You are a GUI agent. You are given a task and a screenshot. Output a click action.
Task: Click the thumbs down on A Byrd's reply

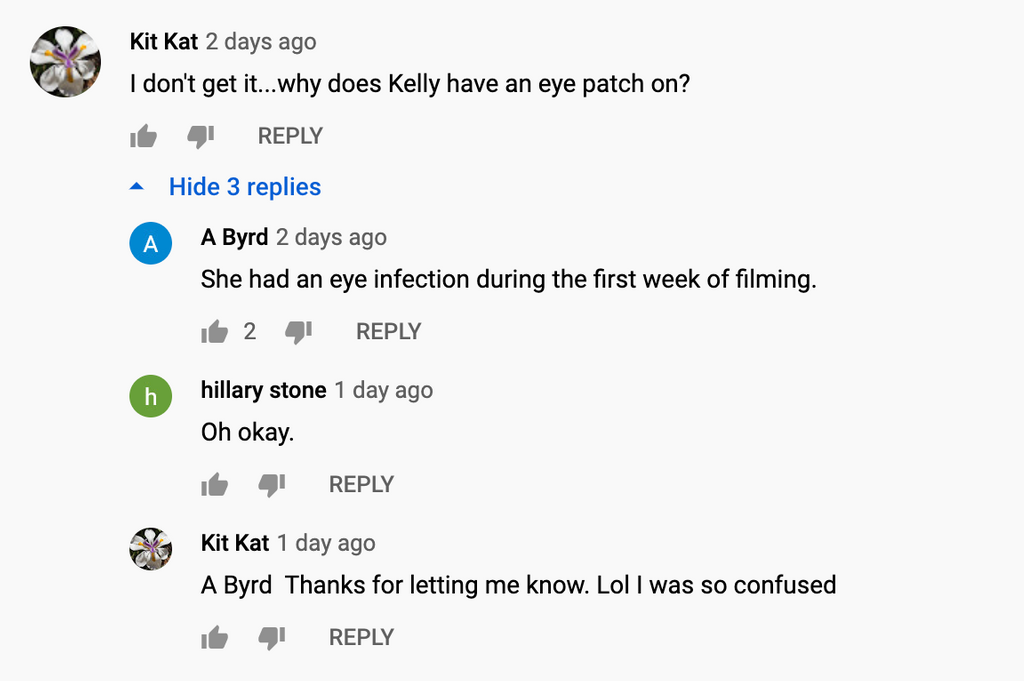(300, 331)
